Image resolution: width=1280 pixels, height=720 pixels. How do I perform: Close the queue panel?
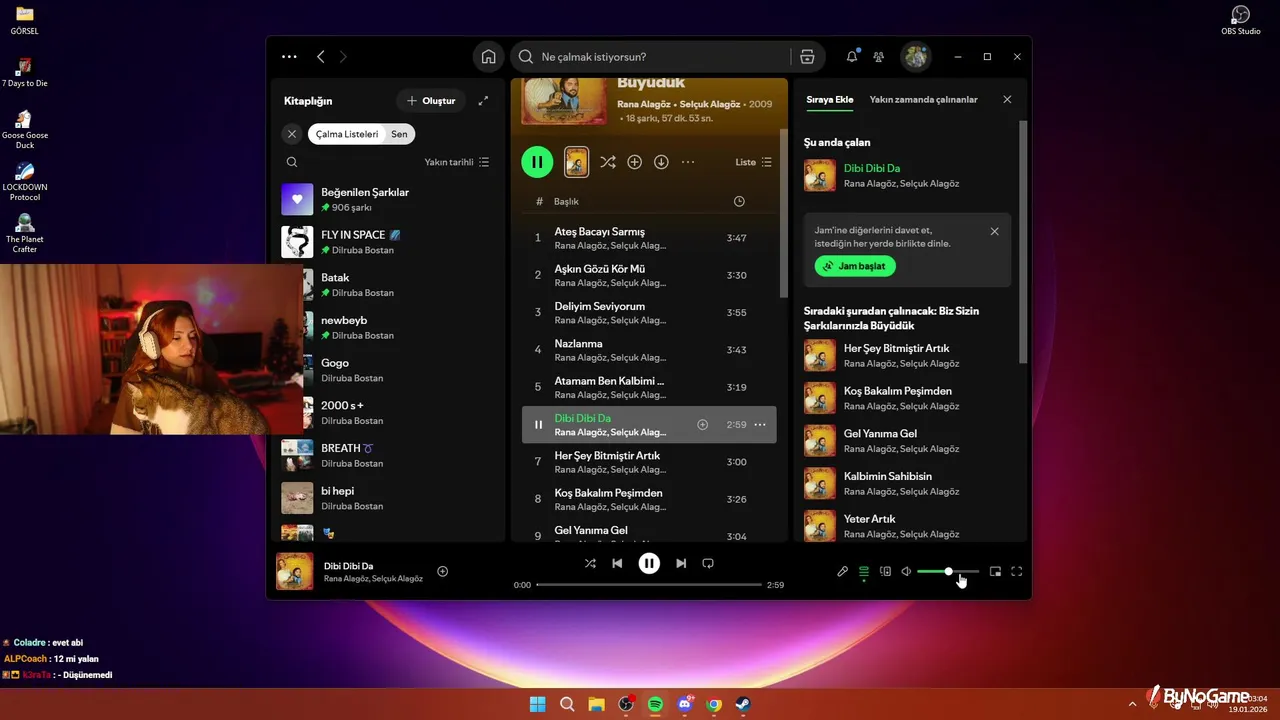click(x=1007, y=100)
